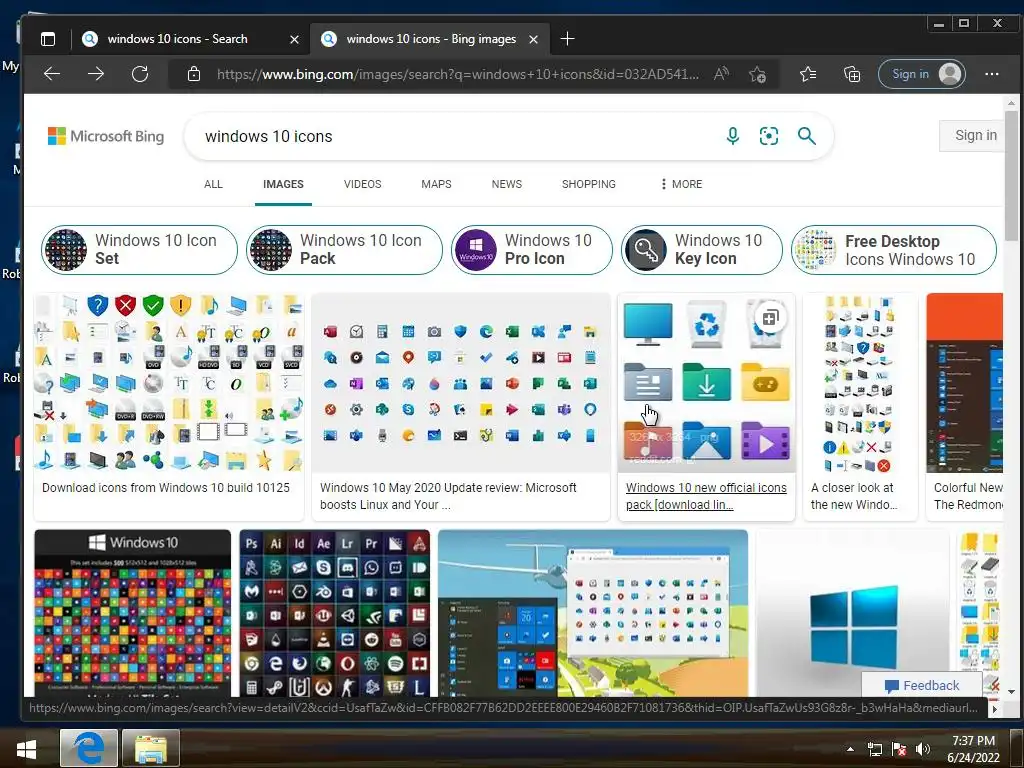
Task: Open the Adobe-style app icons grid thumbnail
Action: click(334, 613)
